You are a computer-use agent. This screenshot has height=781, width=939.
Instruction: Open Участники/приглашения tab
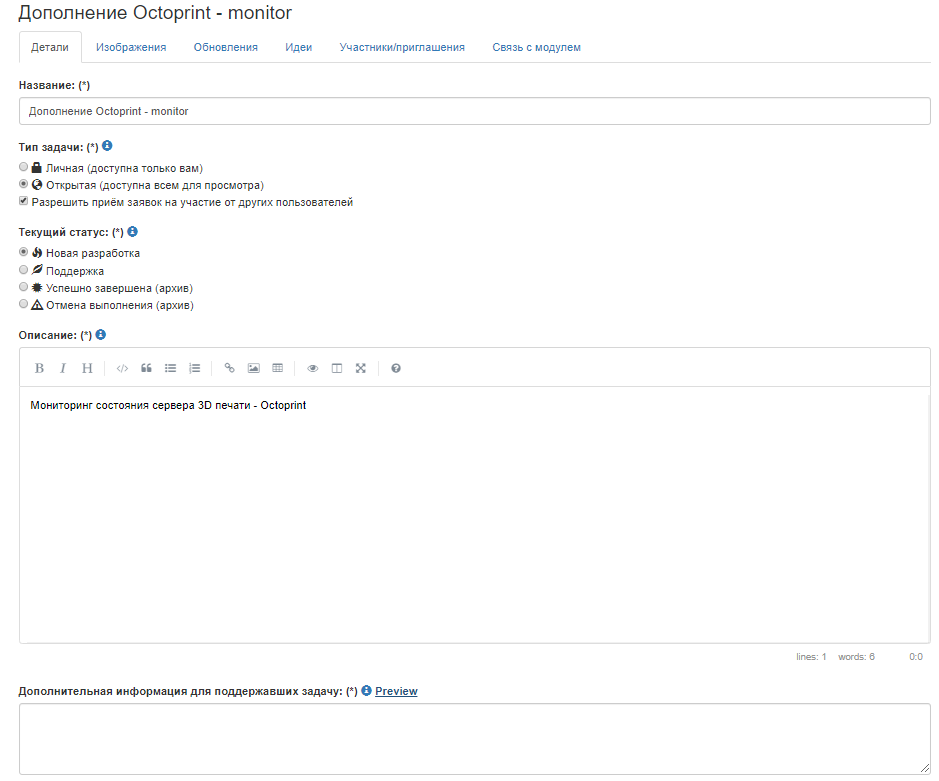click(402, 47)
